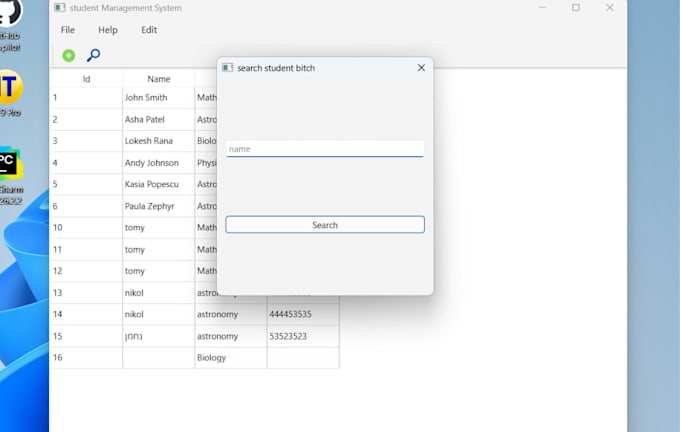
Task: Click the Id cell with value 16
Action: point(86,358)
